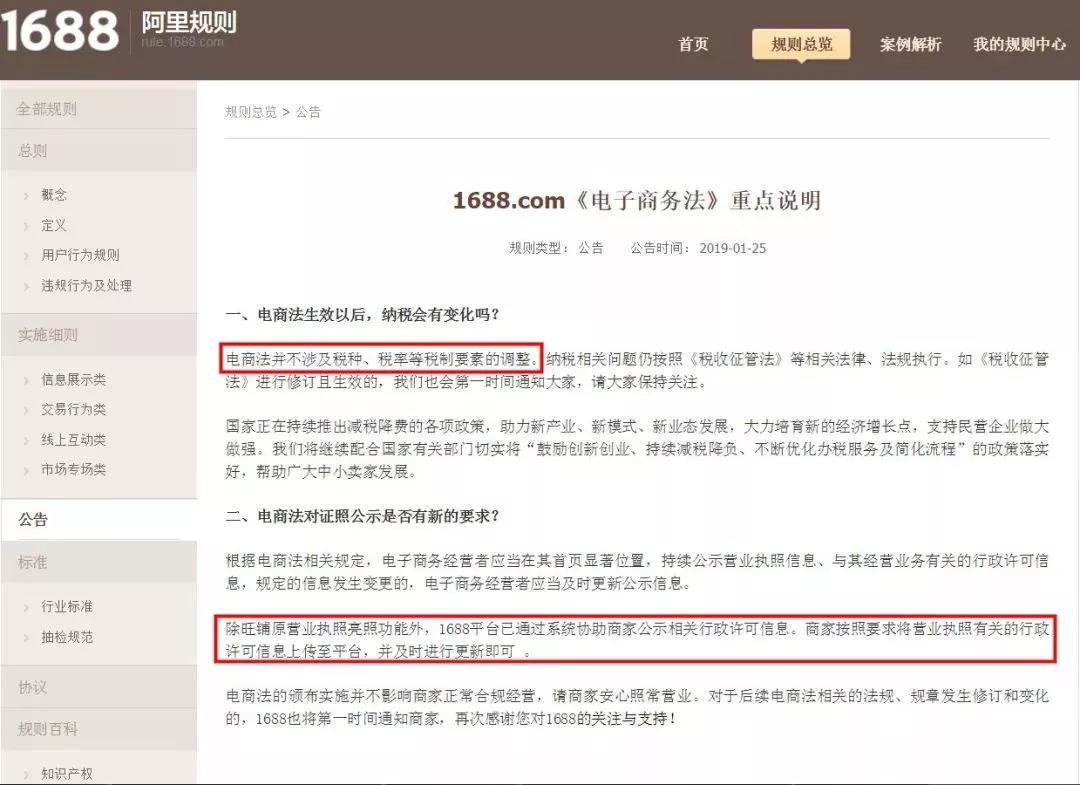Open 市场专场类 in the sidebar
Image resolution: width=1080 pixels, height=785 pixels.
(x=74, y=469)
